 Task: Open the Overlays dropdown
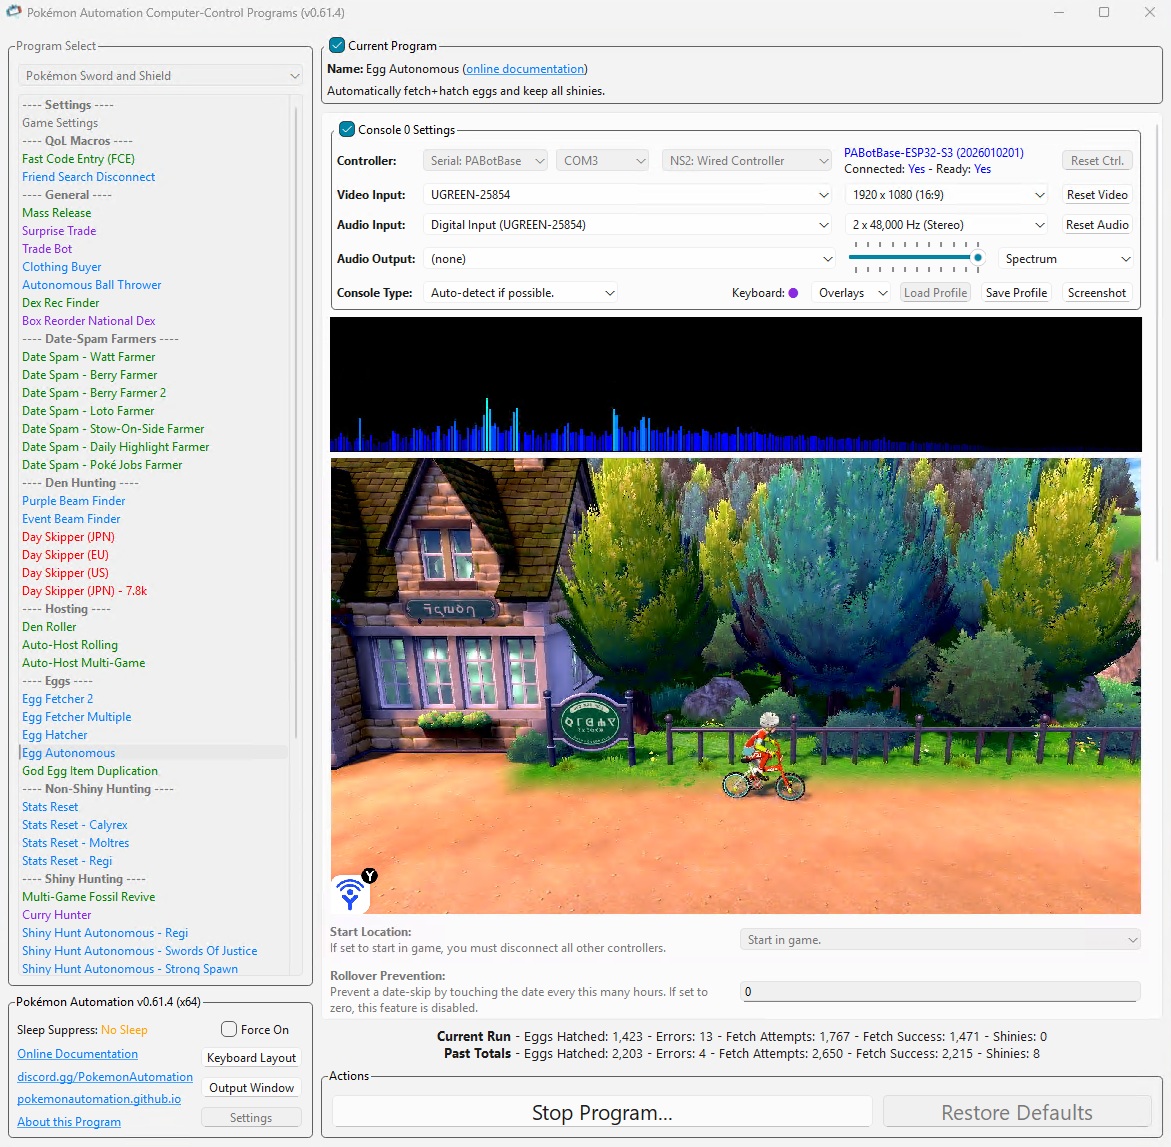[851, 292]
